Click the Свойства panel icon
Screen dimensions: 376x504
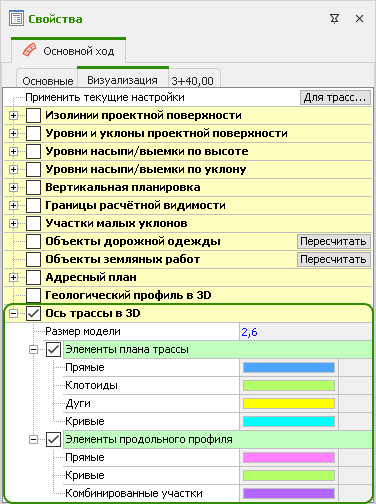[x=16, y=19]
